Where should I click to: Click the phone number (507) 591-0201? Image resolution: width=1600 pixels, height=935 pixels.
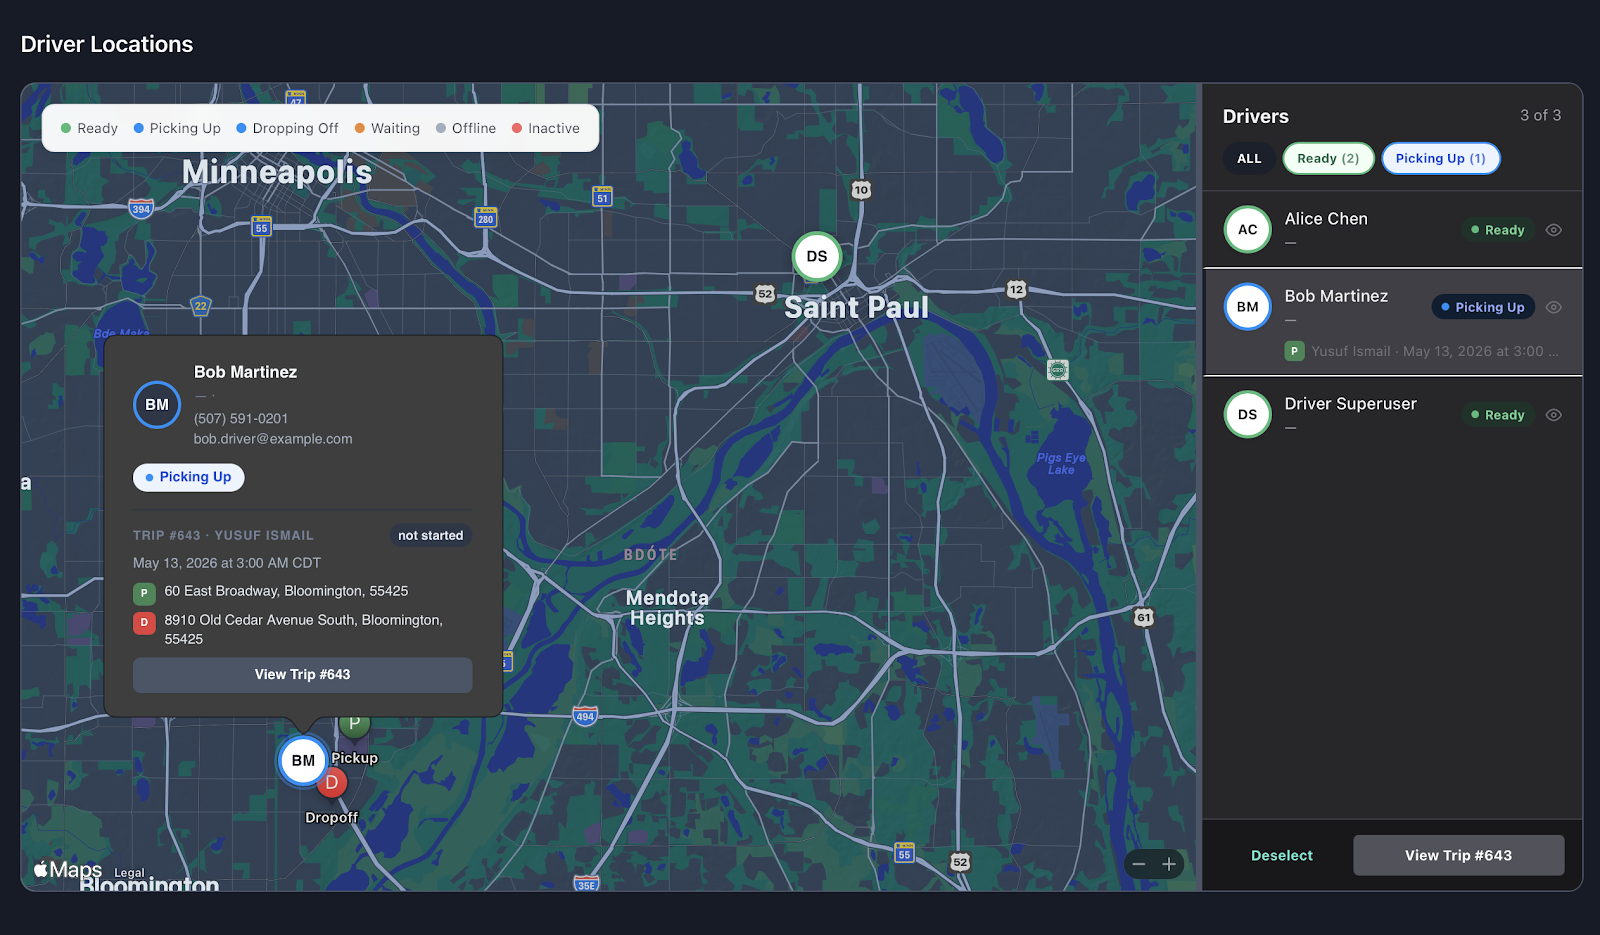click(x=241, y=419)
